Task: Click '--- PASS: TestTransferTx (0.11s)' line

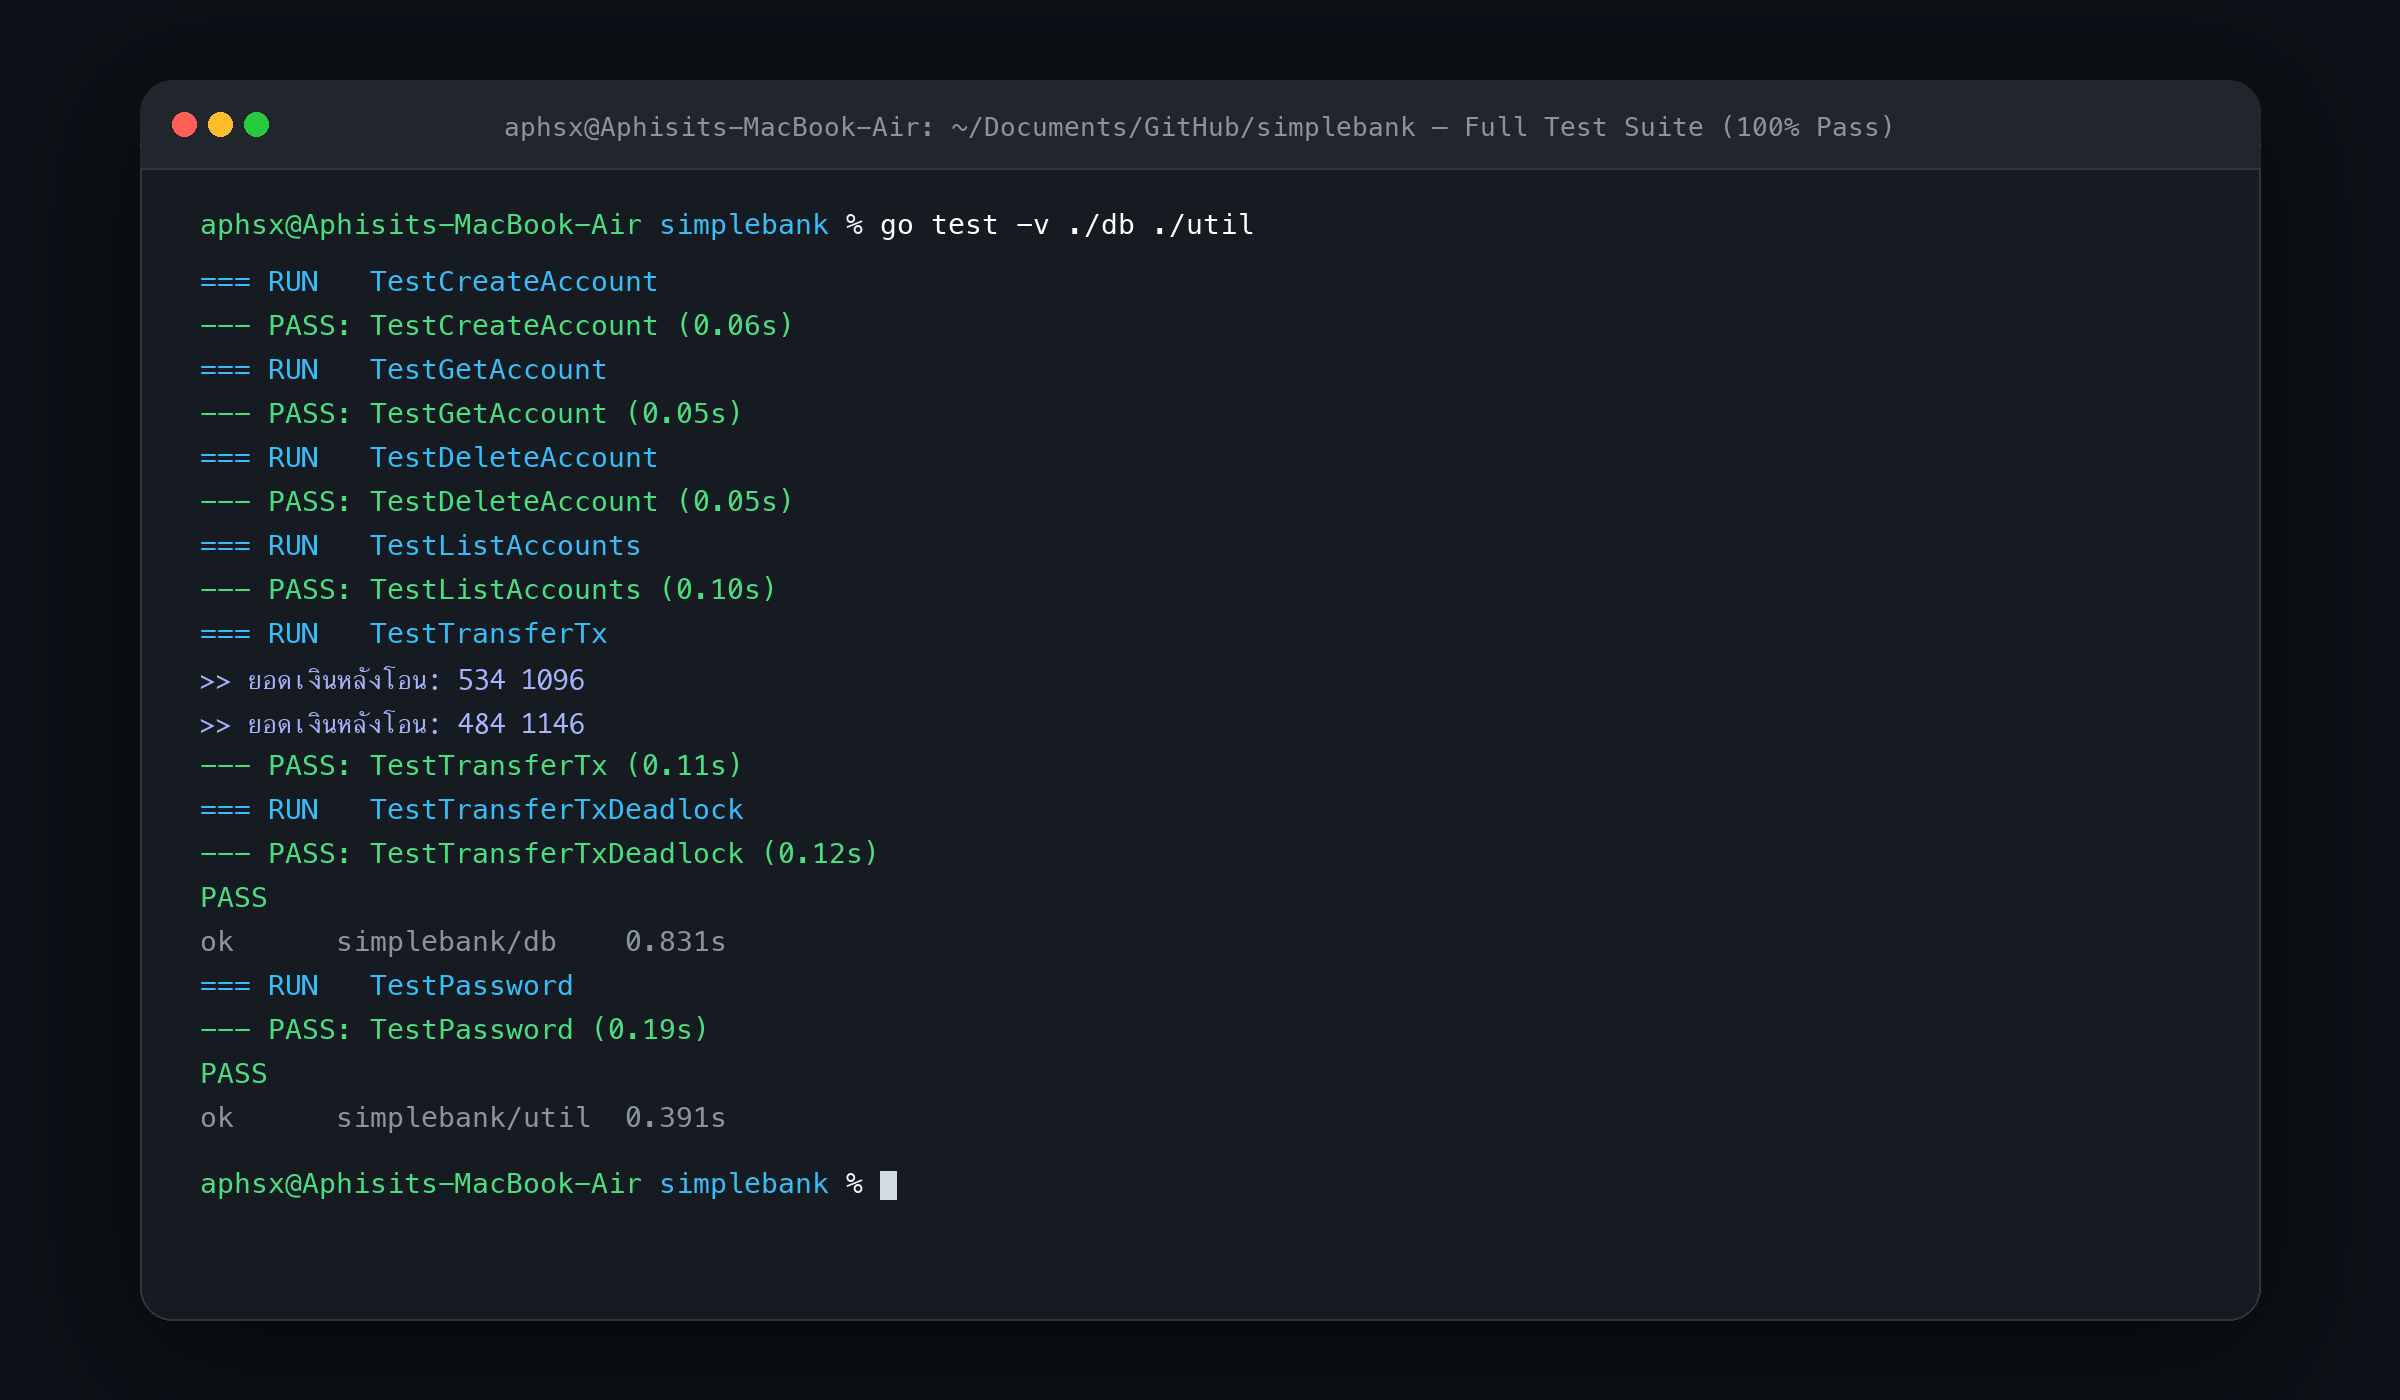Action: click(471, 766)
